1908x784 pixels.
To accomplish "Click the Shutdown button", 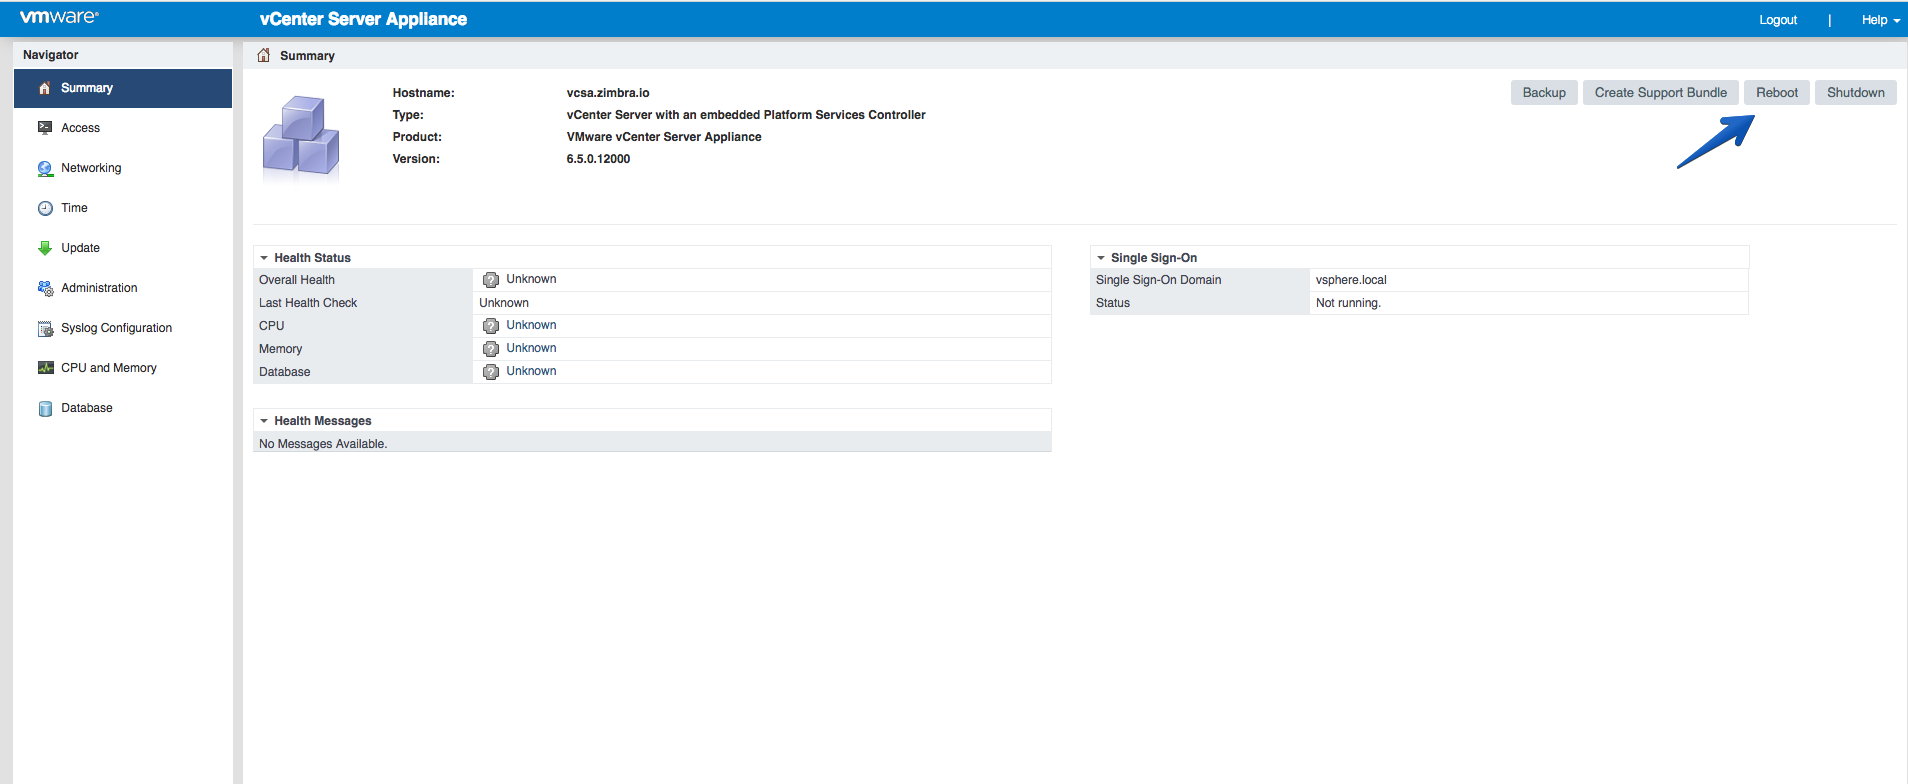I will (1856, 93).
